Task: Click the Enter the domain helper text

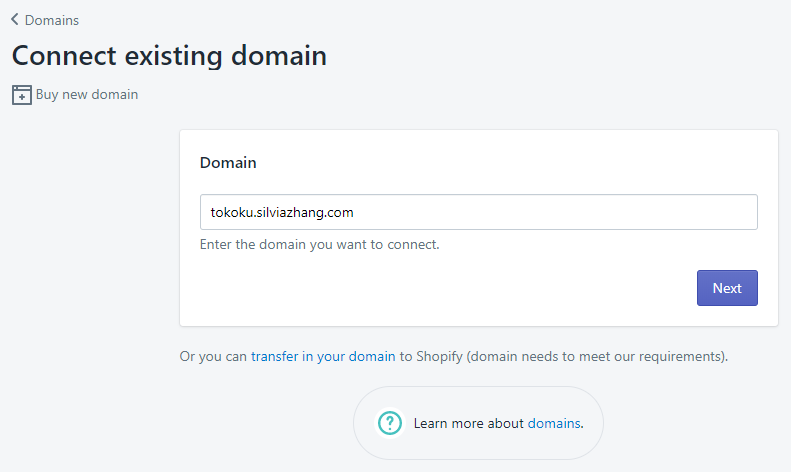Action: (319, 245)
